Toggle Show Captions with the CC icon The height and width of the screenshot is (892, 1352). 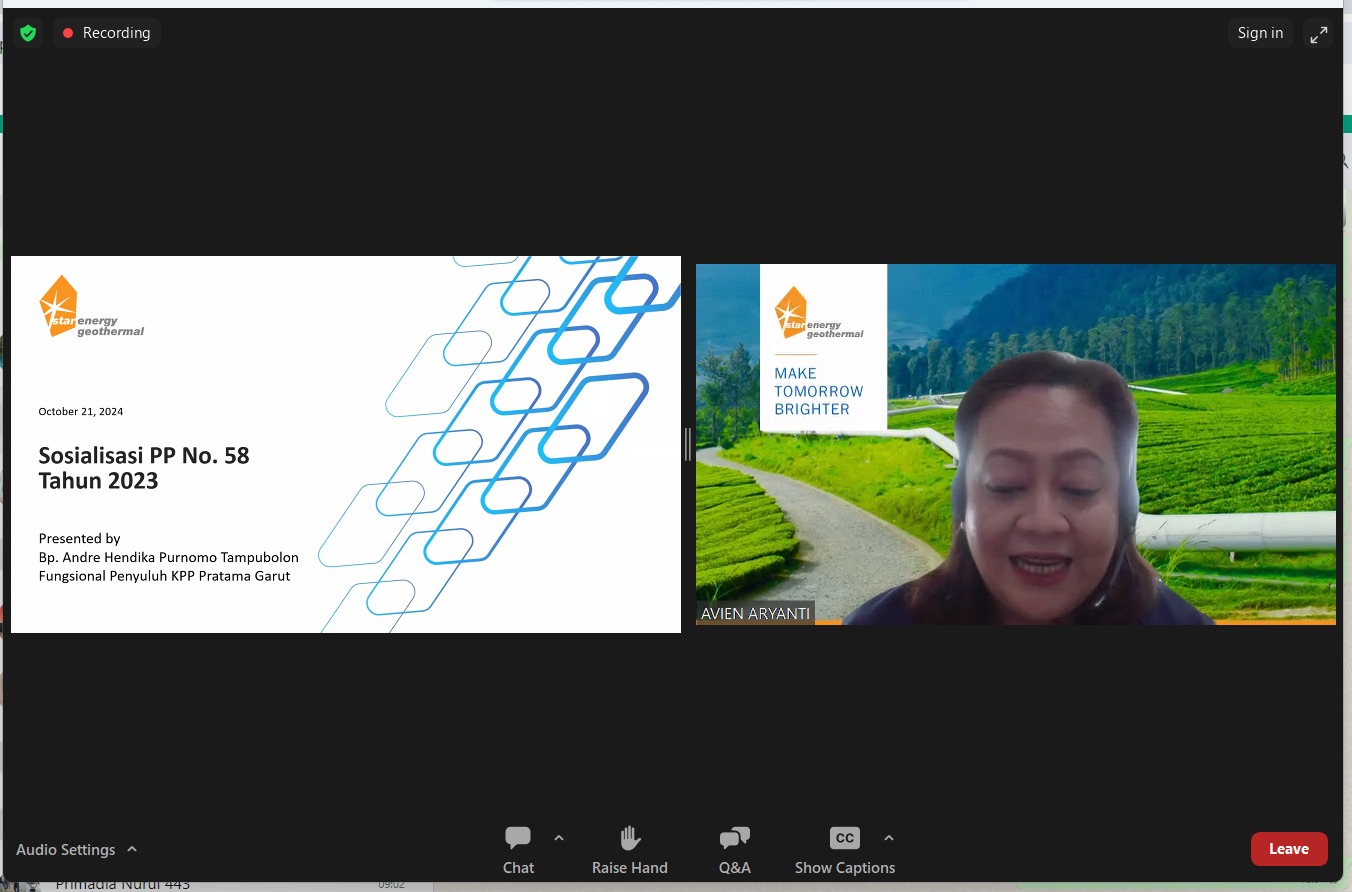pos(844,850)
